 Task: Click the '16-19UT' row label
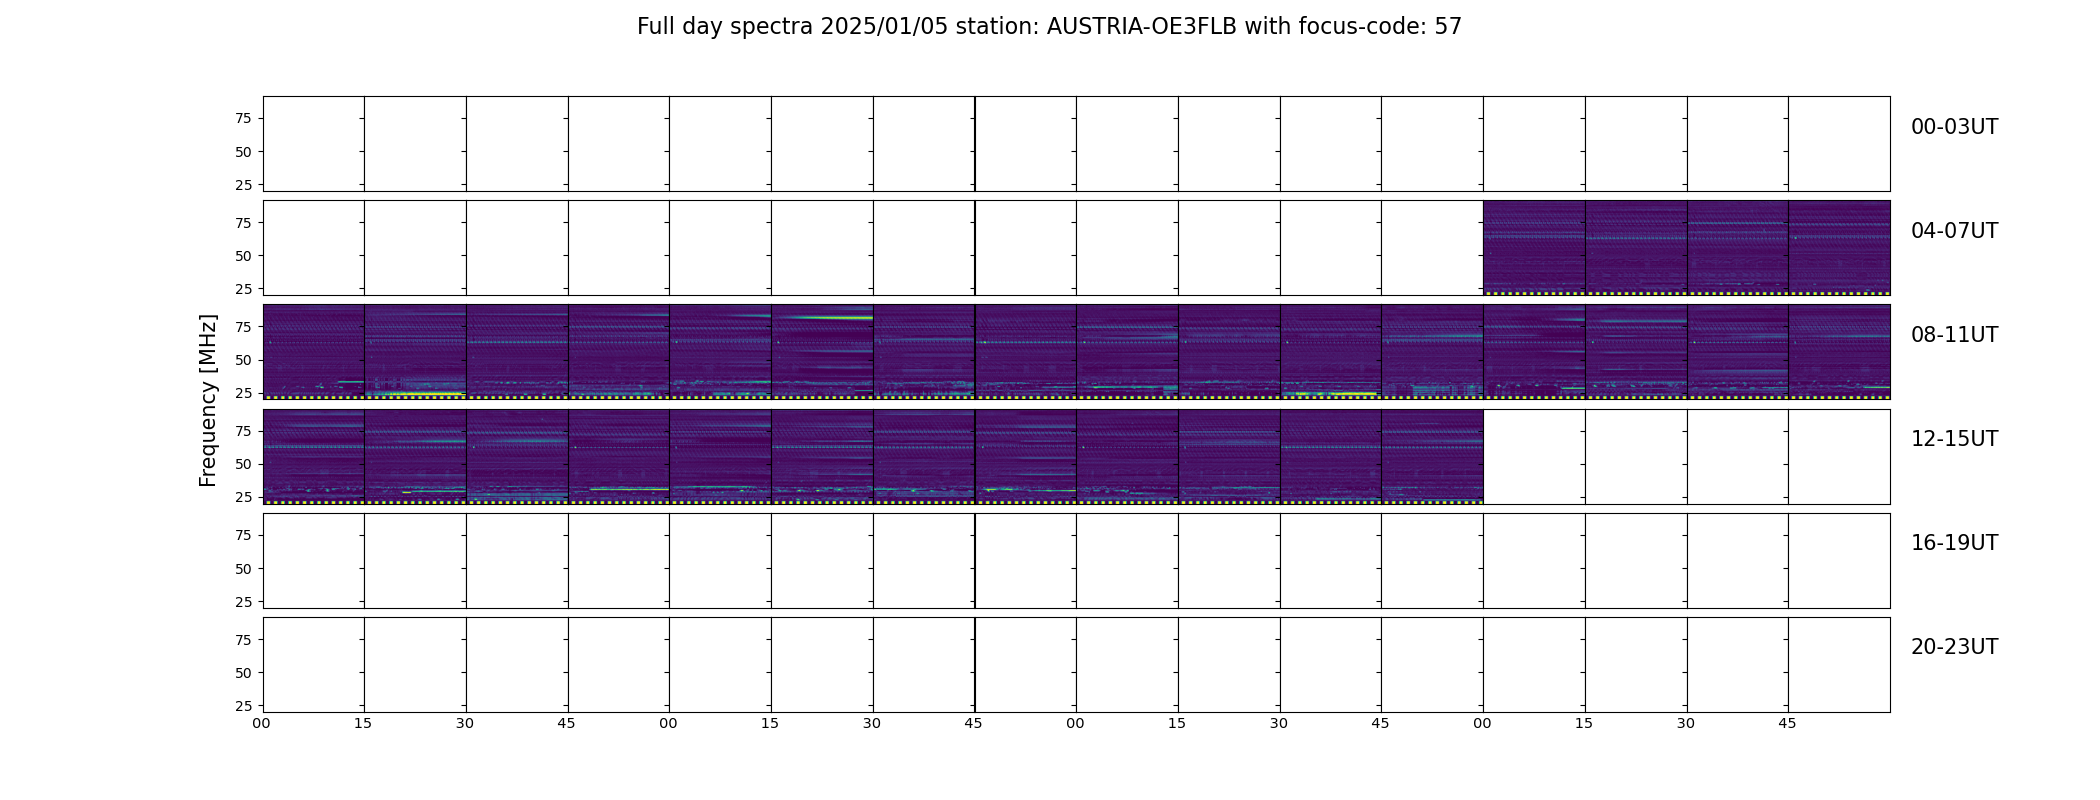coord(1954,543)
